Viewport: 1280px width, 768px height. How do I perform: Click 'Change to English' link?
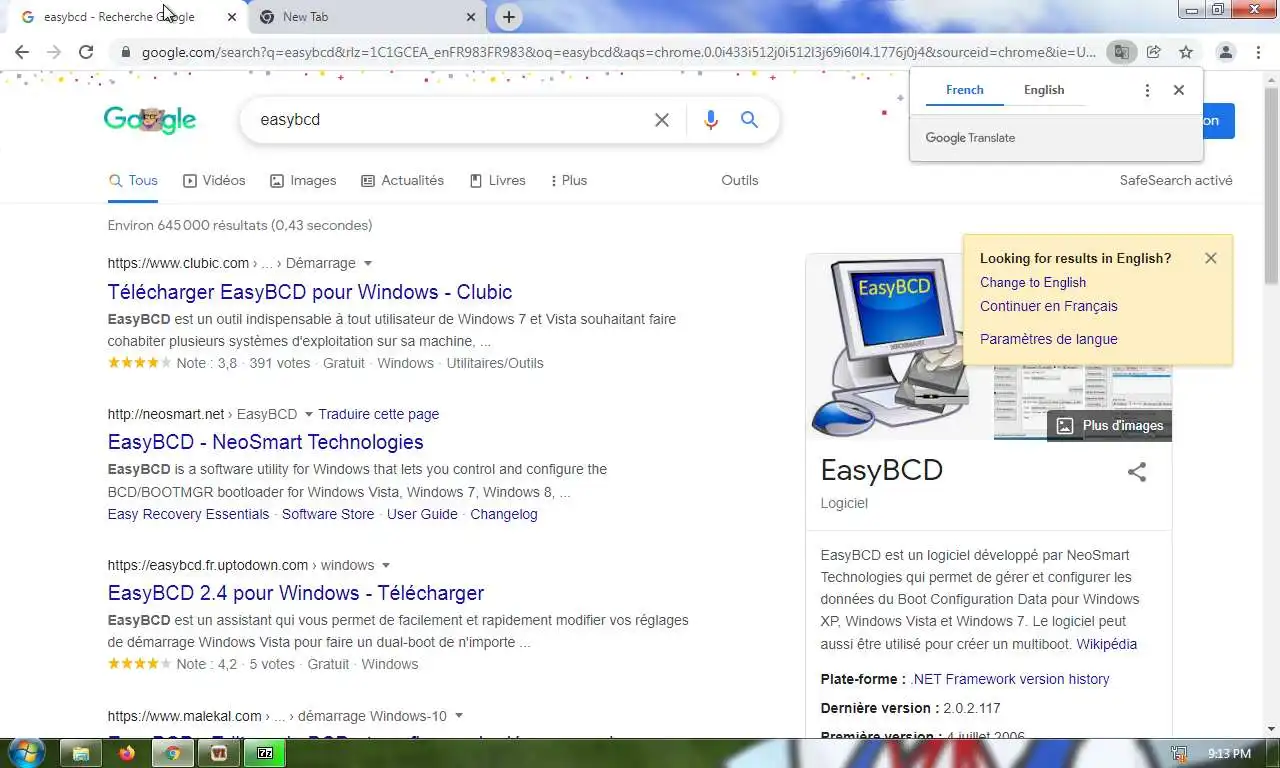(x=1033, y=283)
